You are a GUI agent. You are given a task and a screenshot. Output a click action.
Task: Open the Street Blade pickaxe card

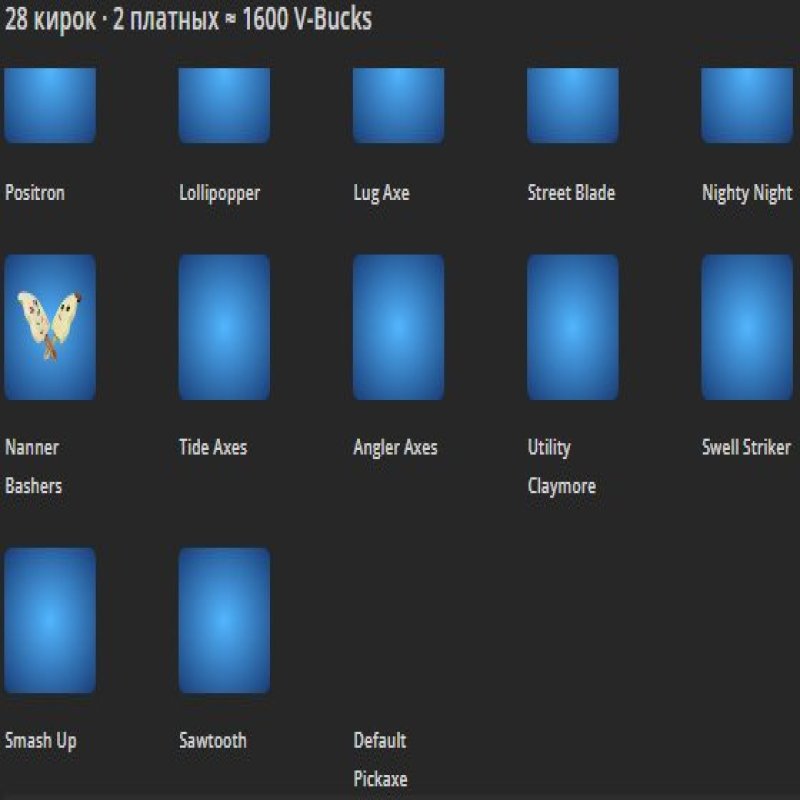coord(572,105)
